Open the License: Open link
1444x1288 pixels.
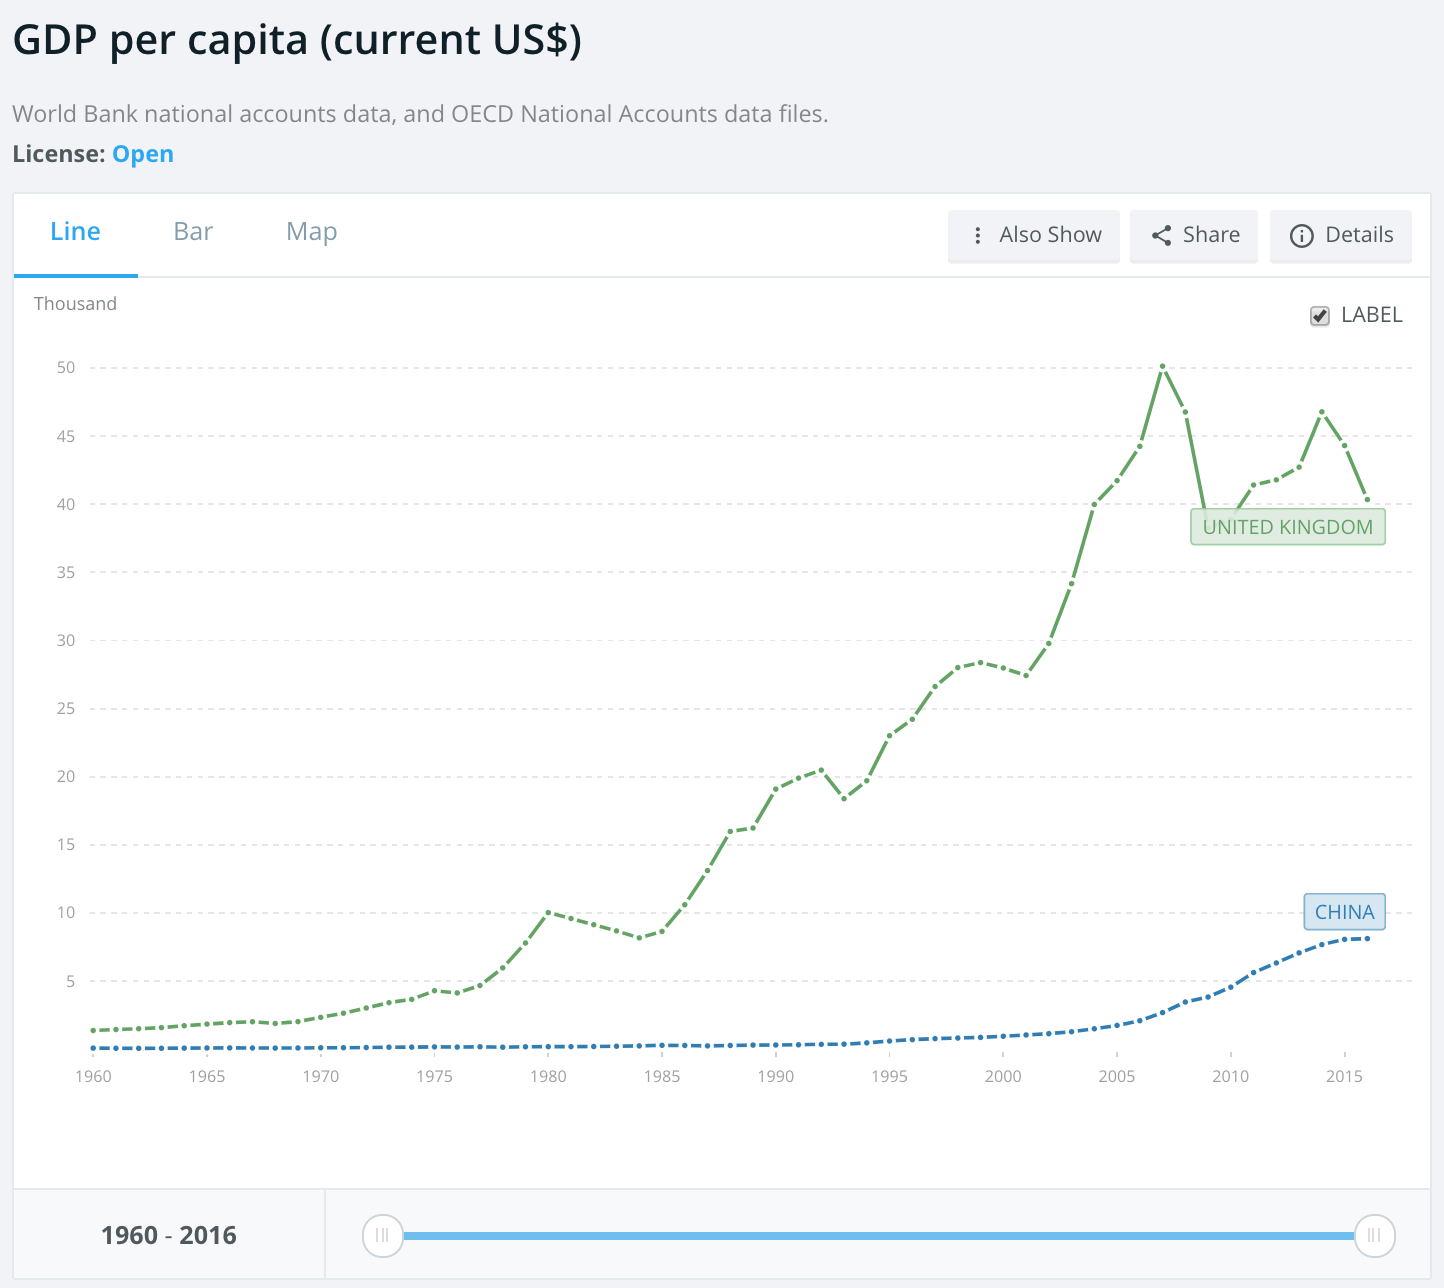[x=143, y=154]
